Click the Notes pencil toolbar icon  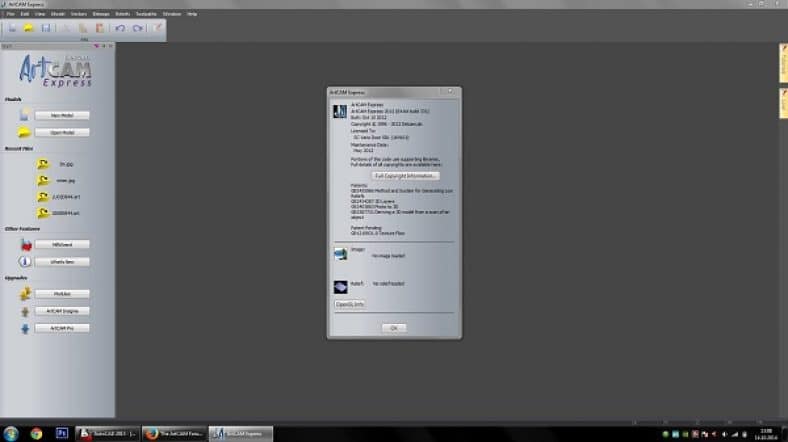click(x=158, y=28)
